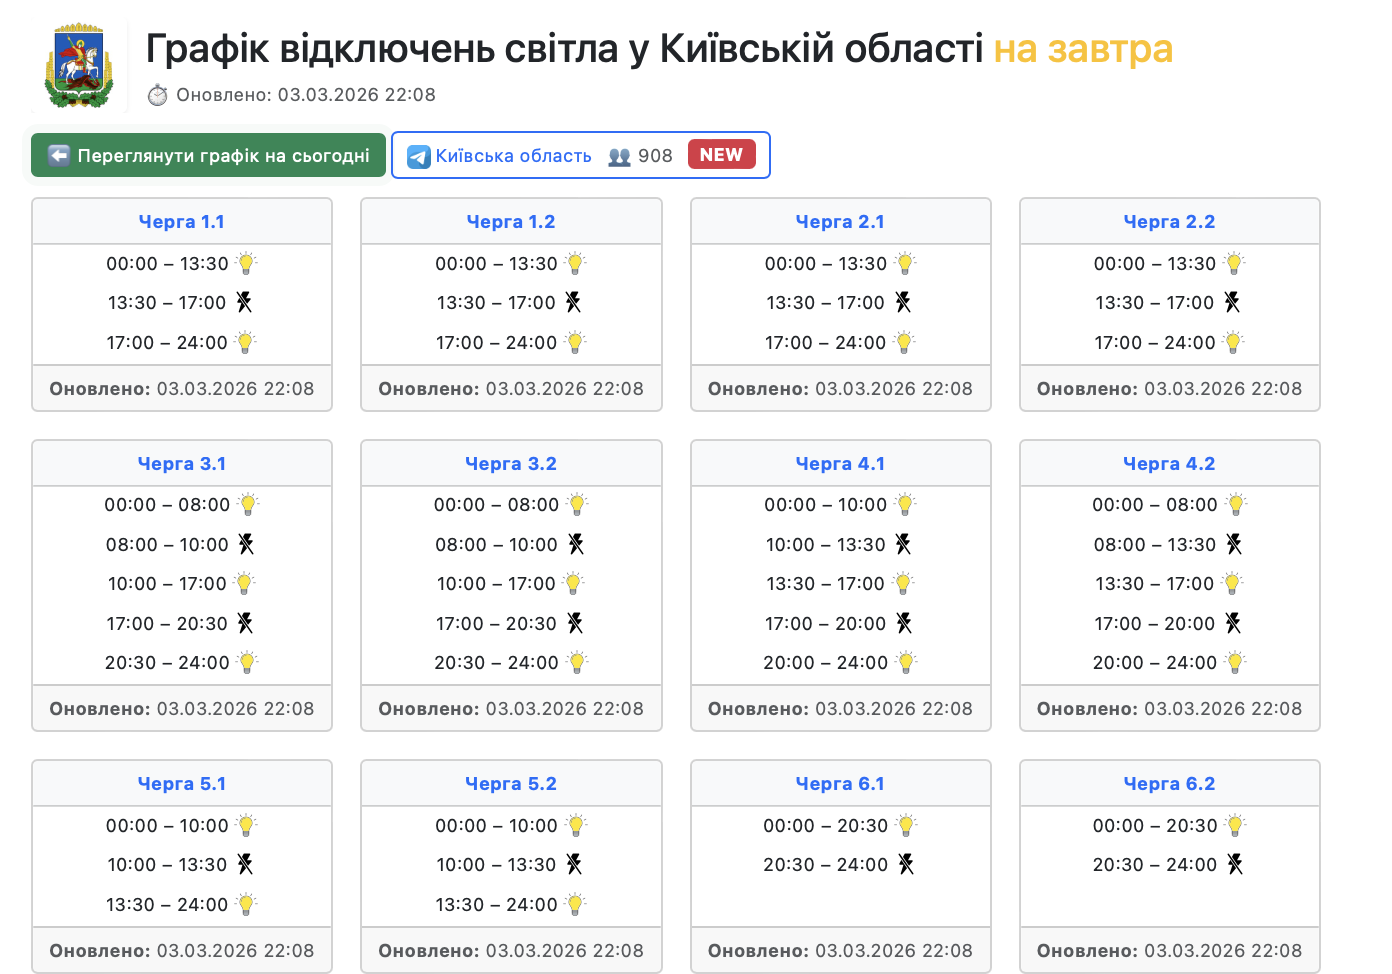Click the Kyiv region coat of arms logo
The width and height of the screenshot is (1392, 974).
(x=78, y=66)
